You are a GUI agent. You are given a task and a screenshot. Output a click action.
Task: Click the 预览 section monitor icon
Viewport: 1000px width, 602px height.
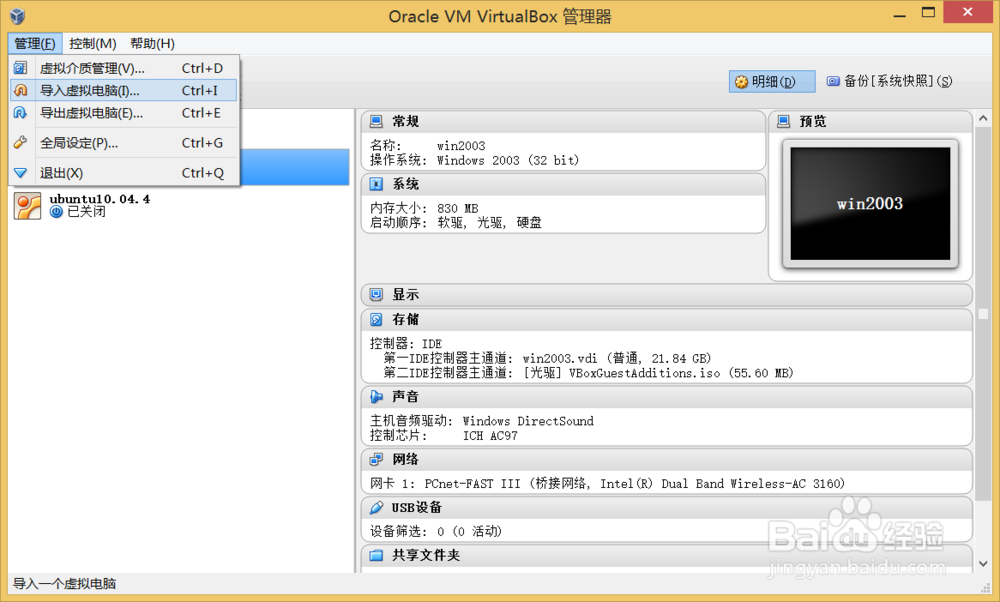pos(784,121)
